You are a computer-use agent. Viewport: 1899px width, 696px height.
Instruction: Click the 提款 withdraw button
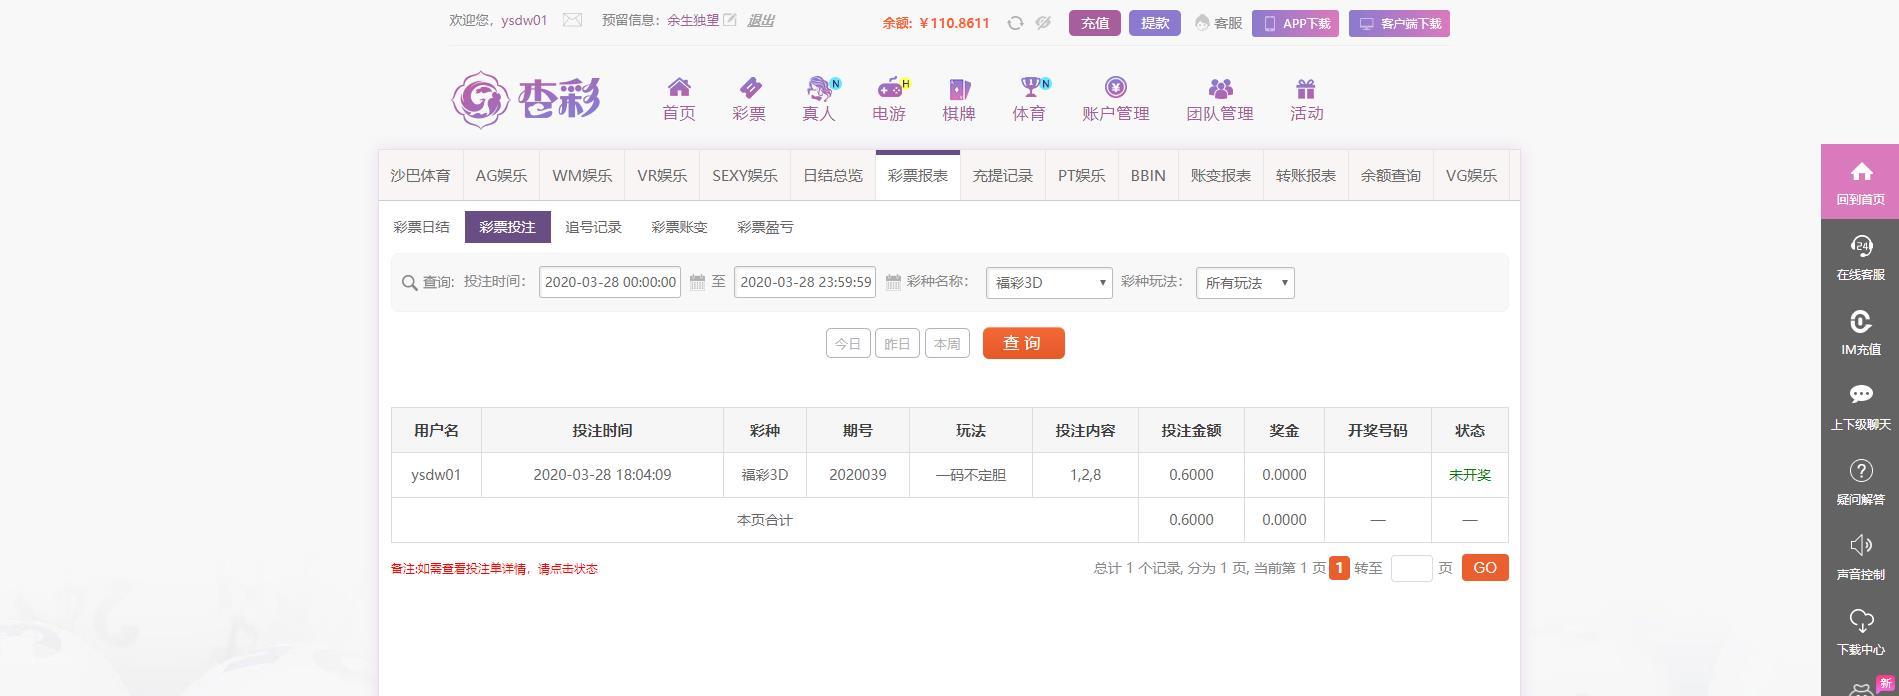pyautogui.click(x=1155, y=23)
